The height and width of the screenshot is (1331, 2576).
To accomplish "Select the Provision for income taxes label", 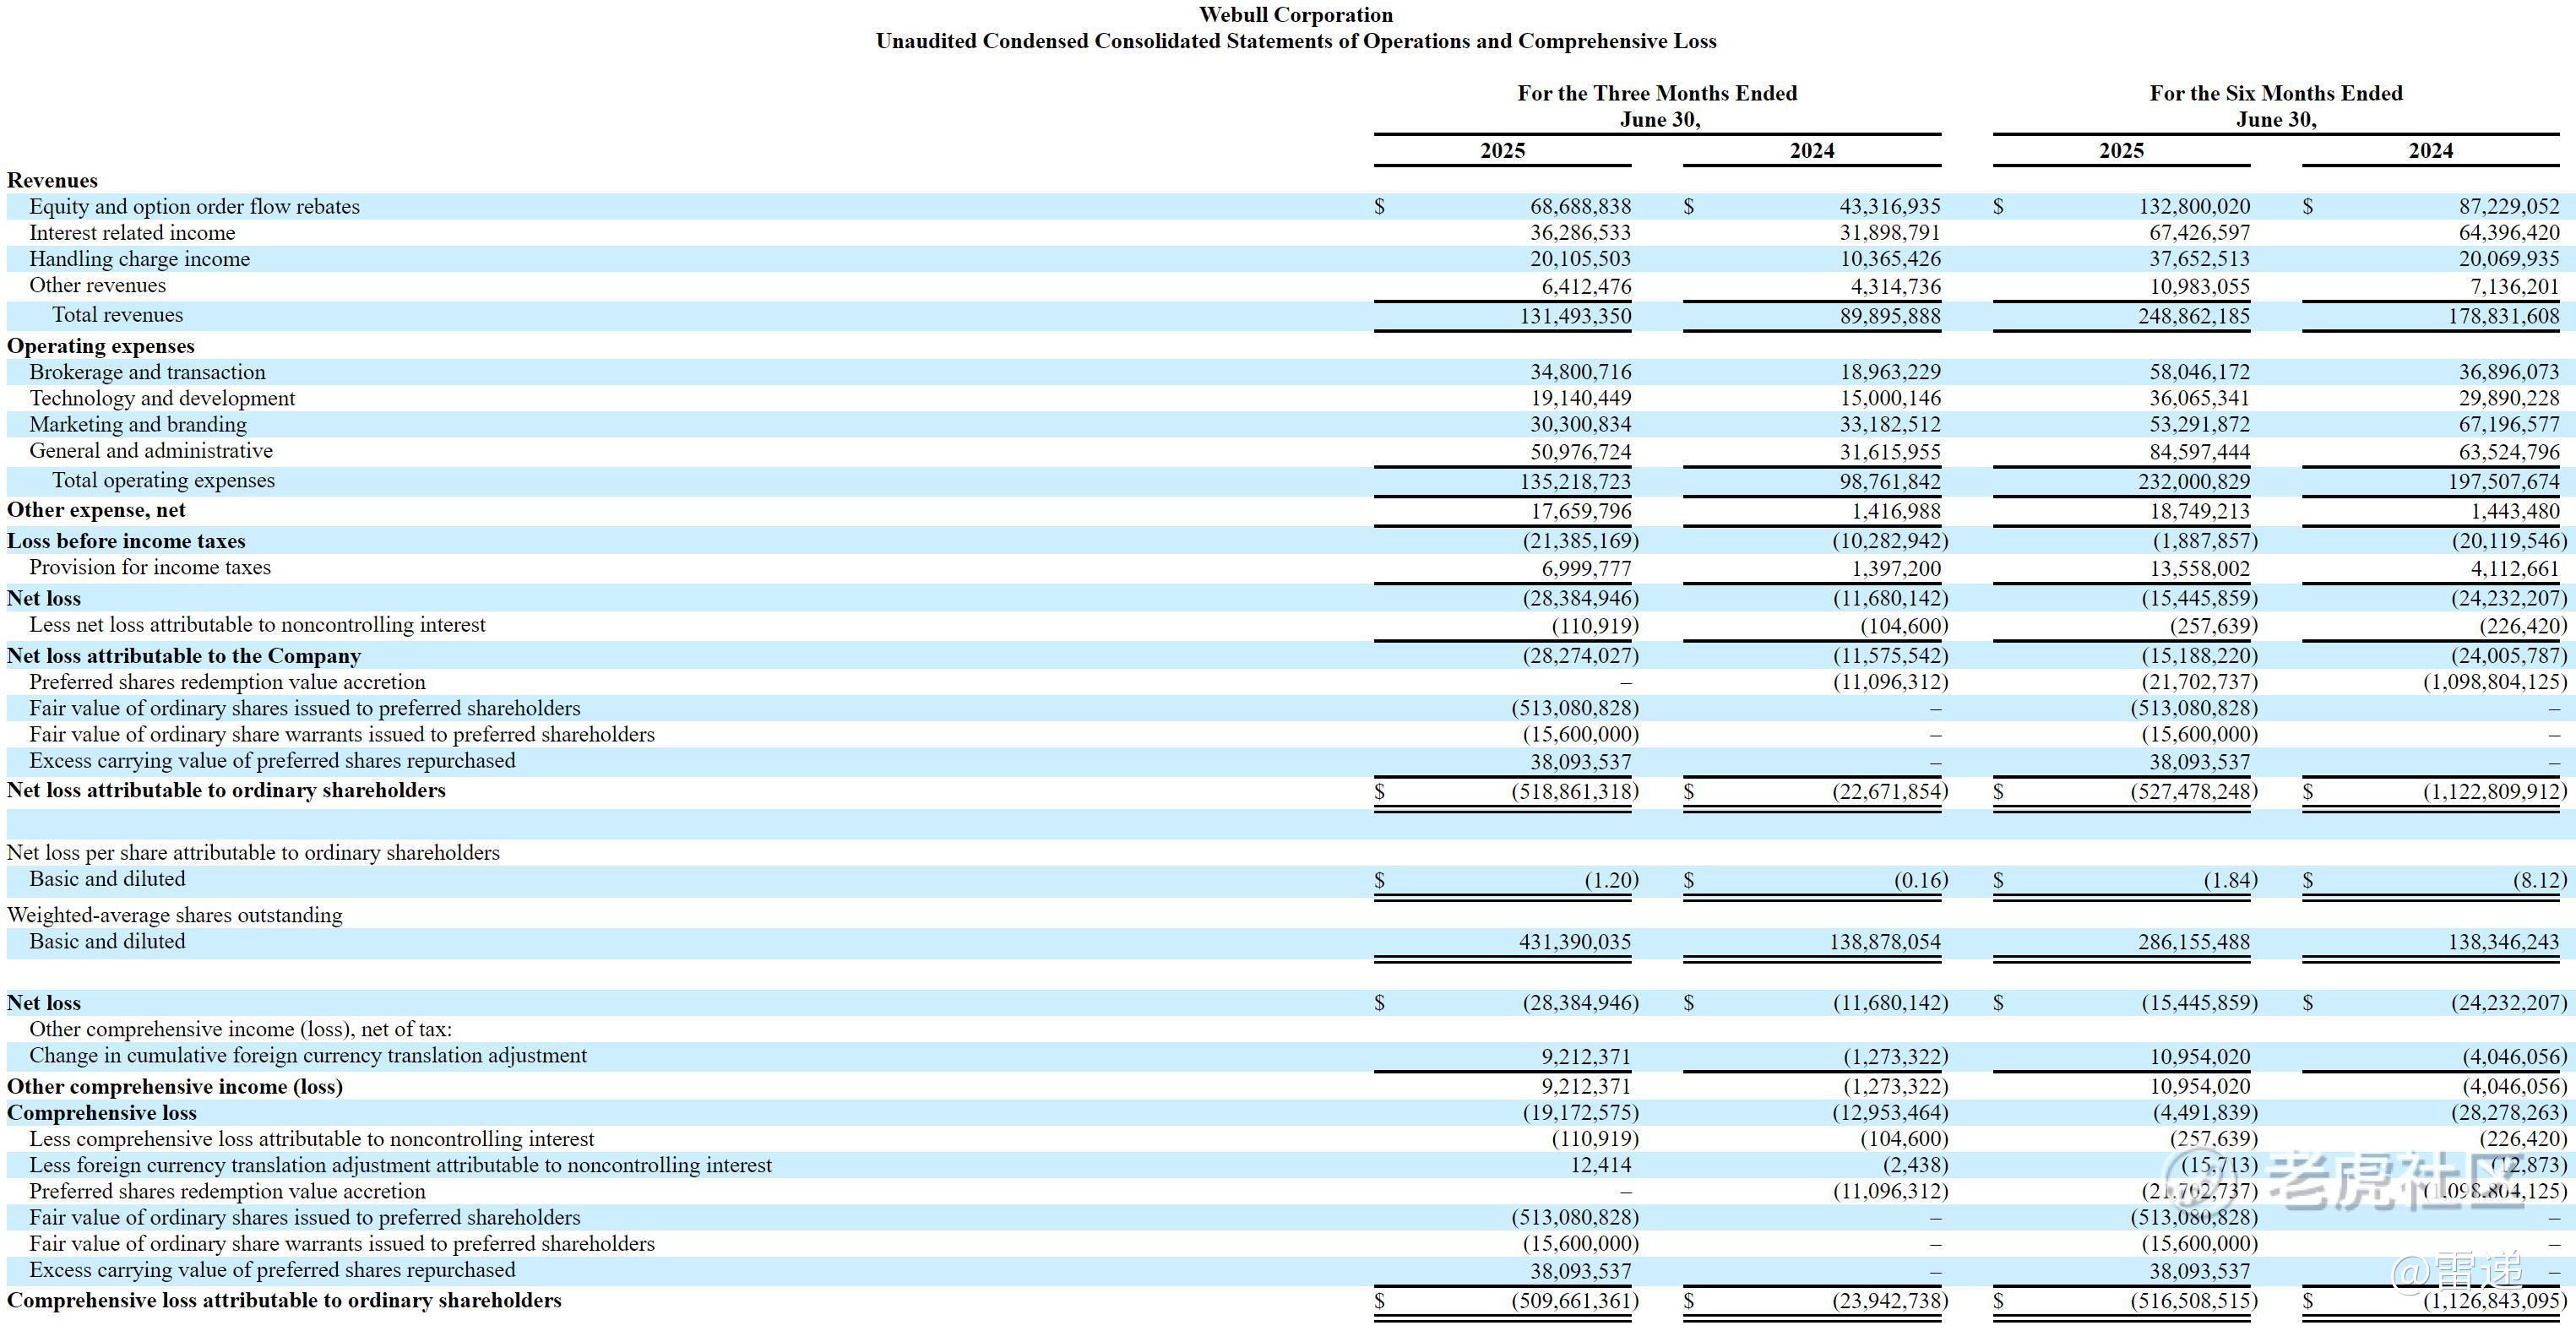I will click(x=149, y=567).
